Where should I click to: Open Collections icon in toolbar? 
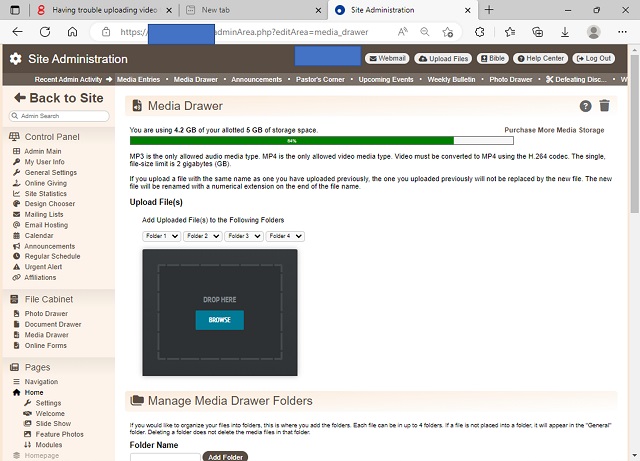[538, 32]
